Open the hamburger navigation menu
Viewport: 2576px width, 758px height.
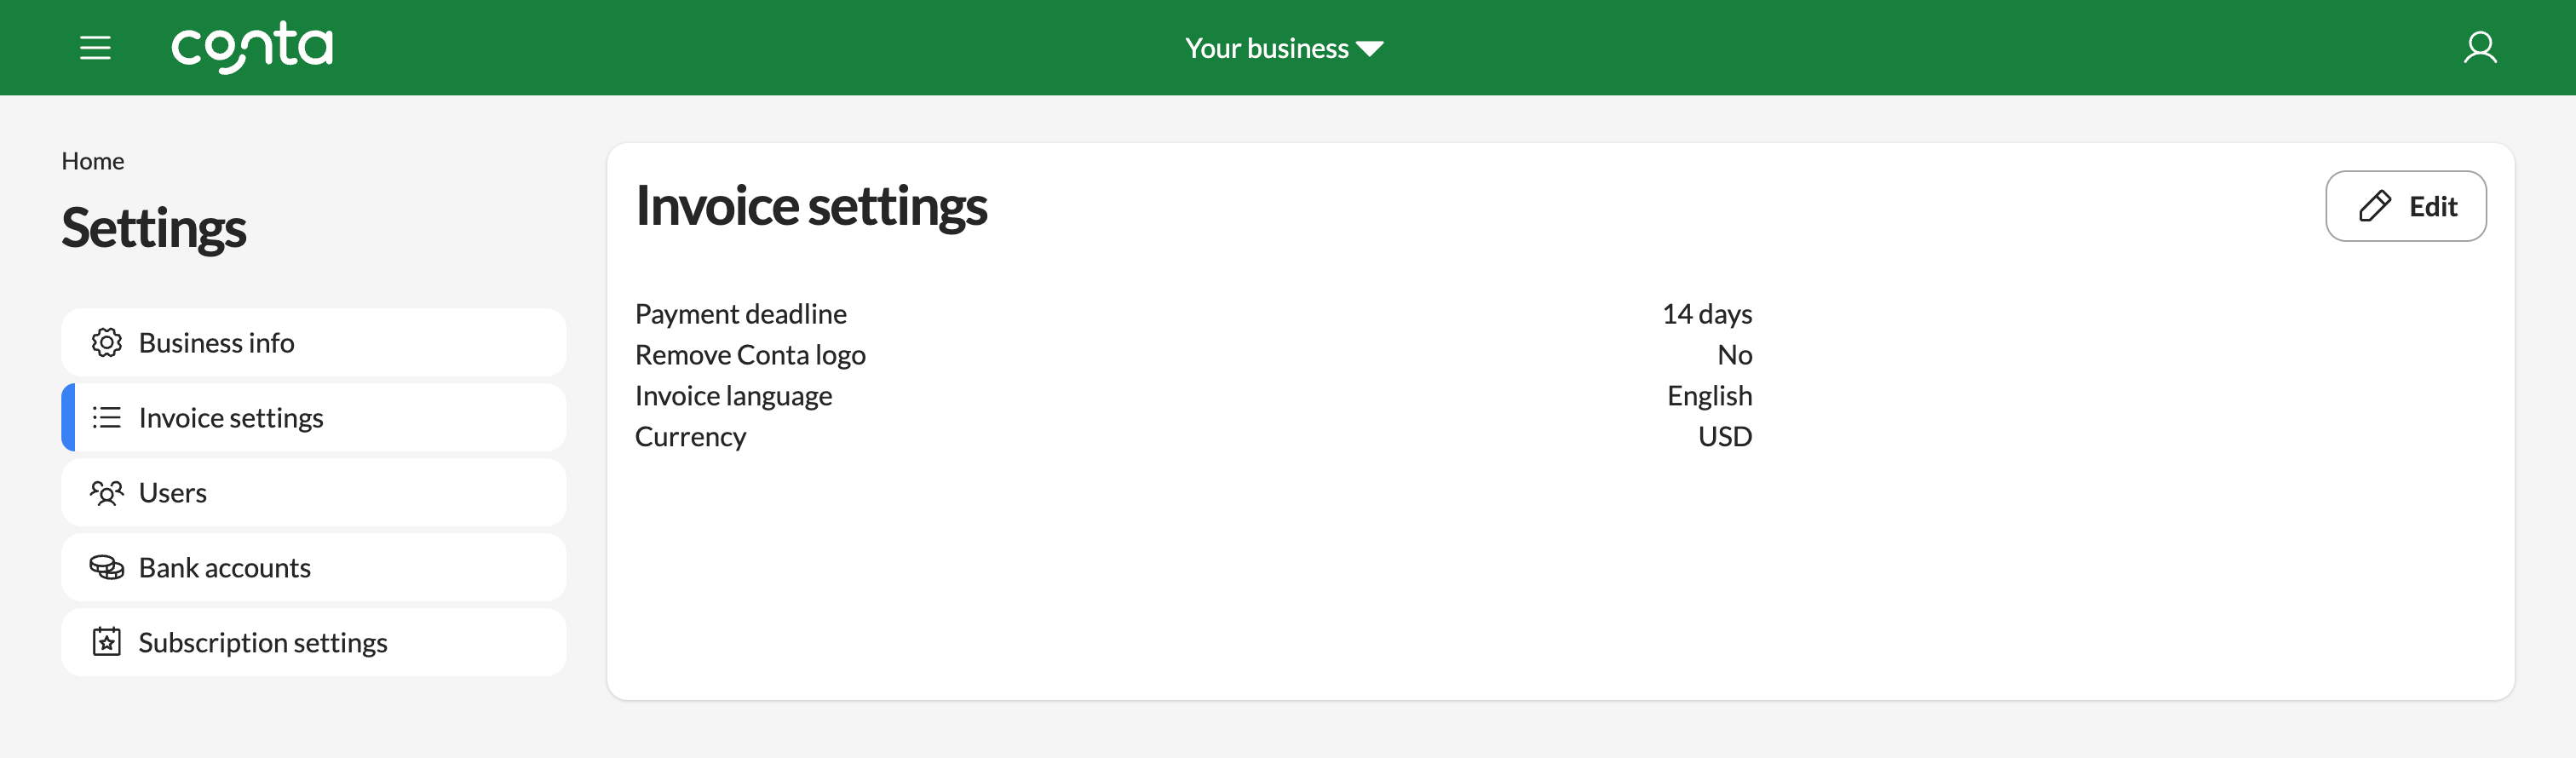click(x=95, y=47)
